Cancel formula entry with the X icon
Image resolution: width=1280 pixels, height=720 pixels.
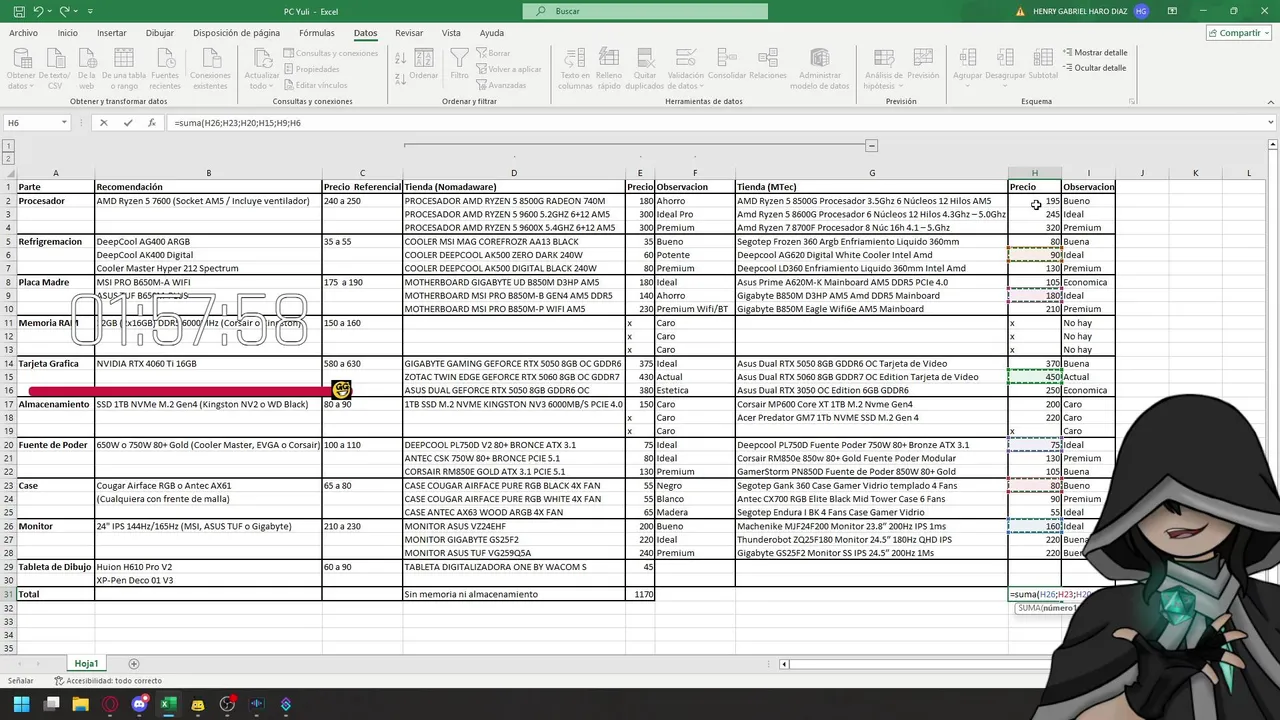tap(103, 123)
